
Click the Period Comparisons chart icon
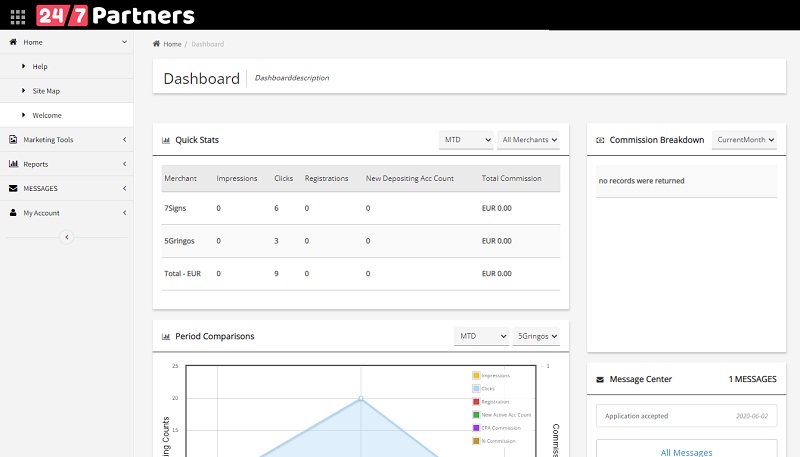pyautogui.click(x=166, y=336)
